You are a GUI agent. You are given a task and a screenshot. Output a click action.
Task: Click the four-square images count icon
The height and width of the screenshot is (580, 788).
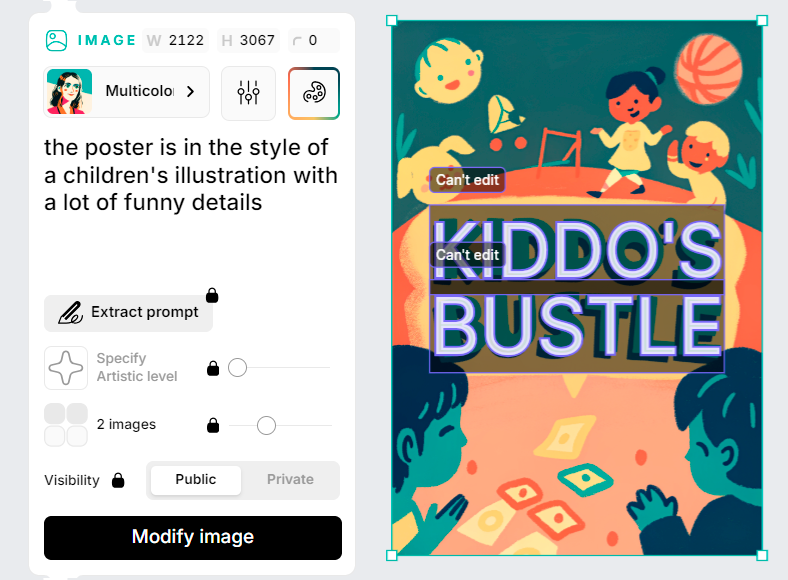click(x=66, y=425)
